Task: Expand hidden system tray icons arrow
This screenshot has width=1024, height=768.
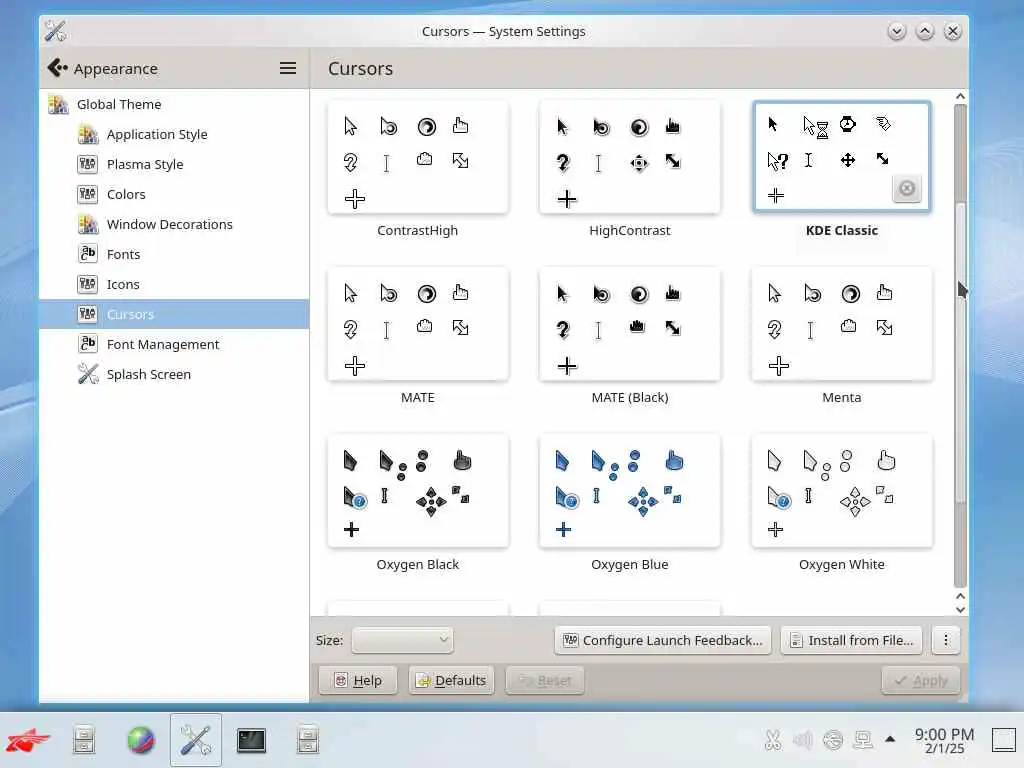Action: [889, 739]
